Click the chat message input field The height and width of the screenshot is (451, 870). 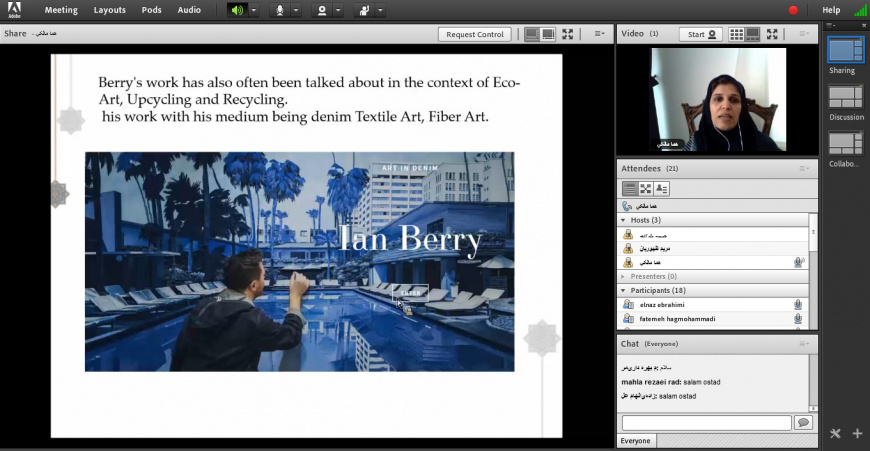706,423
